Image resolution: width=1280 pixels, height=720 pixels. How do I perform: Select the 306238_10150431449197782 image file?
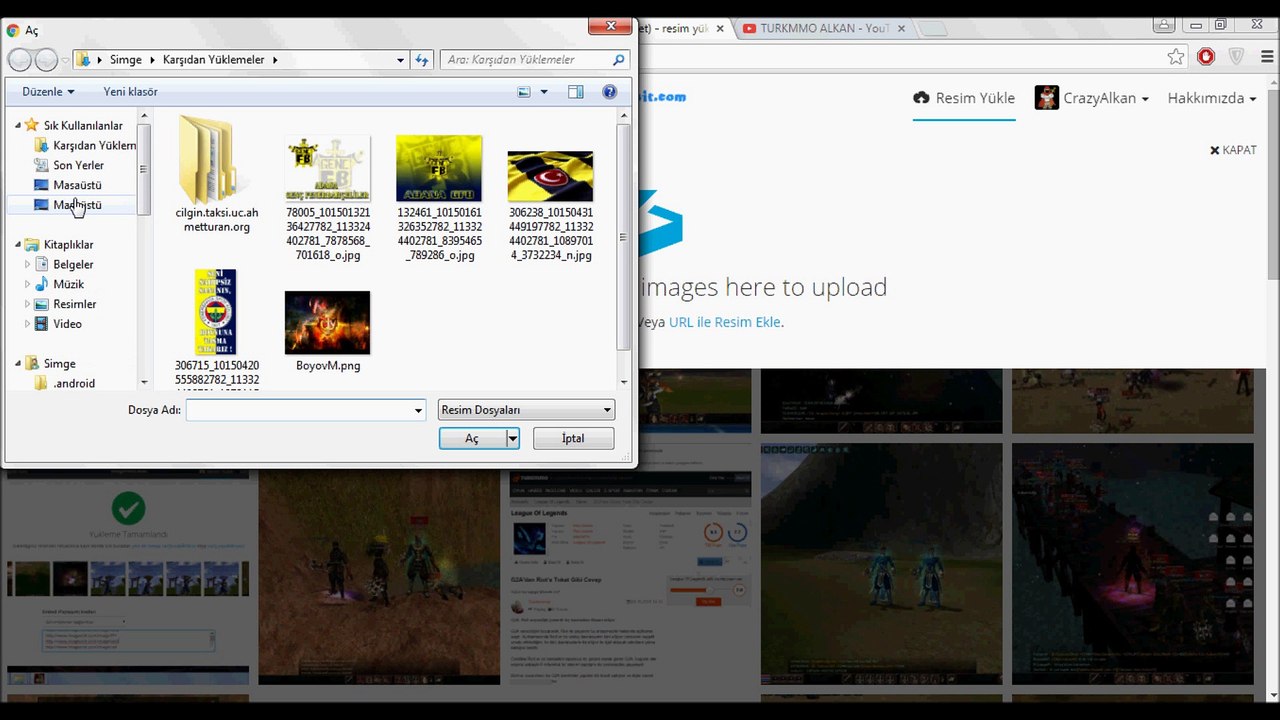pos(550,205)
